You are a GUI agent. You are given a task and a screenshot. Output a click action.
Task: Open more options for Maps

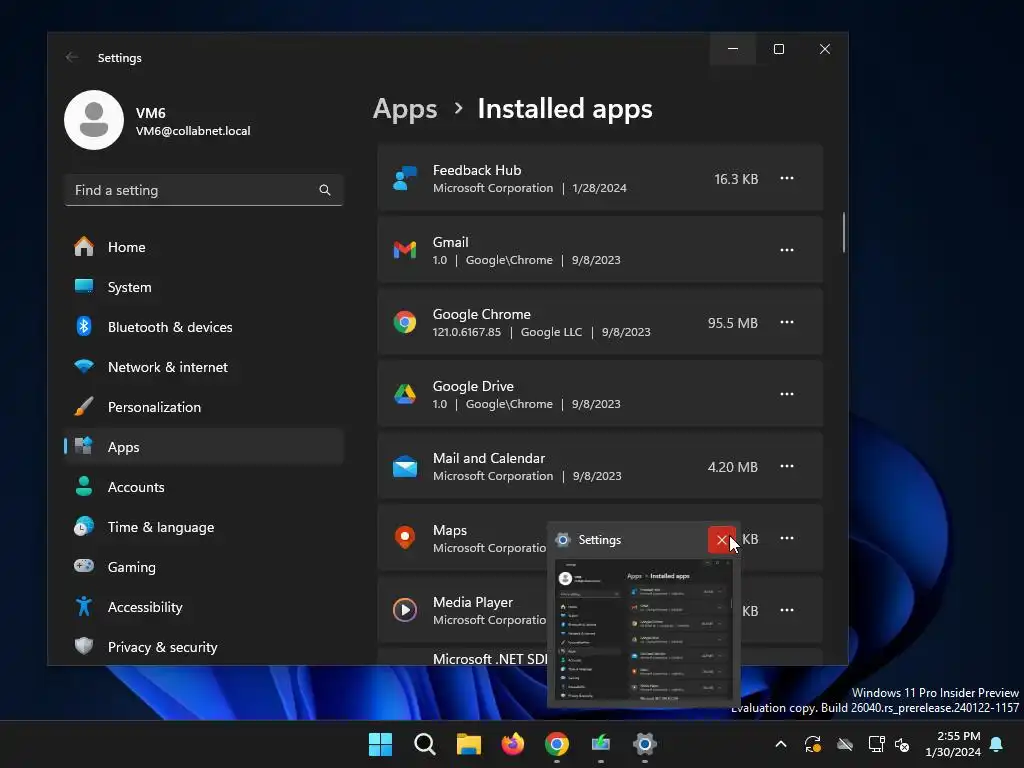(787, 538)
